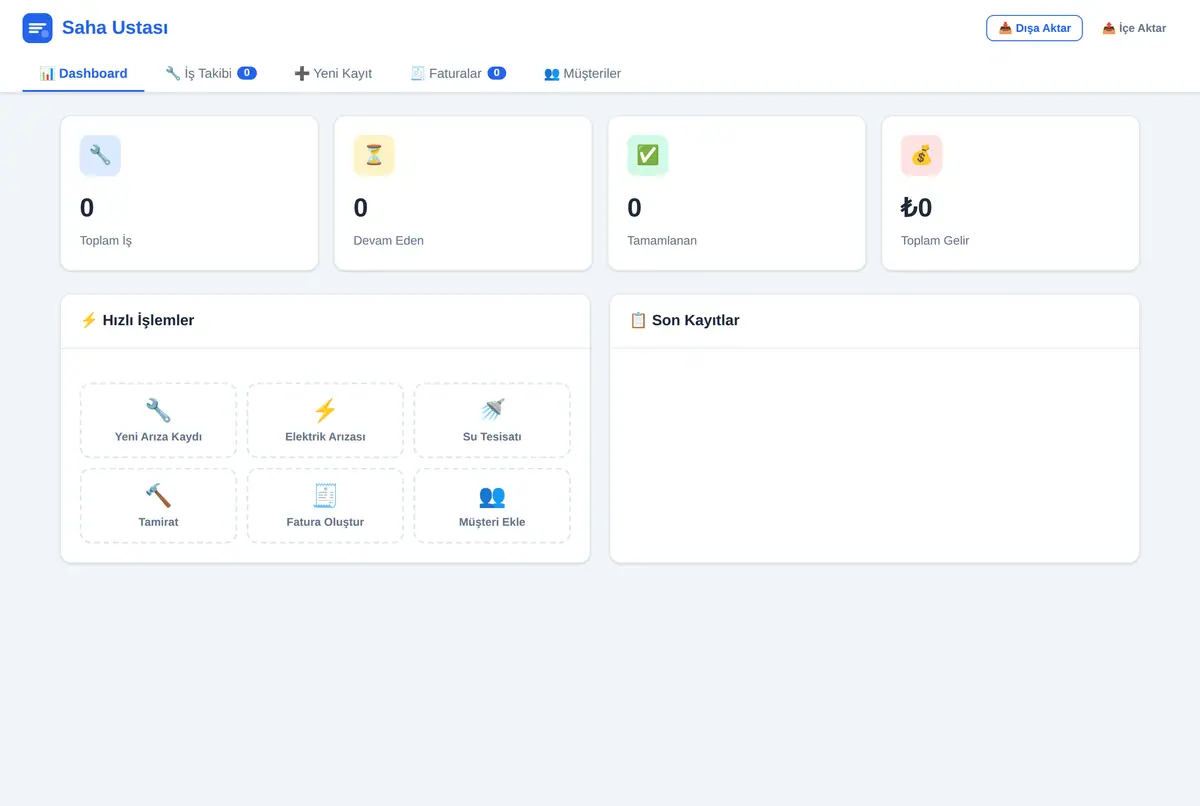The width and height of the screenshot is (1200, 806).
Task: Click the Saha Ustası logo icon
Action: click(37, 28)
